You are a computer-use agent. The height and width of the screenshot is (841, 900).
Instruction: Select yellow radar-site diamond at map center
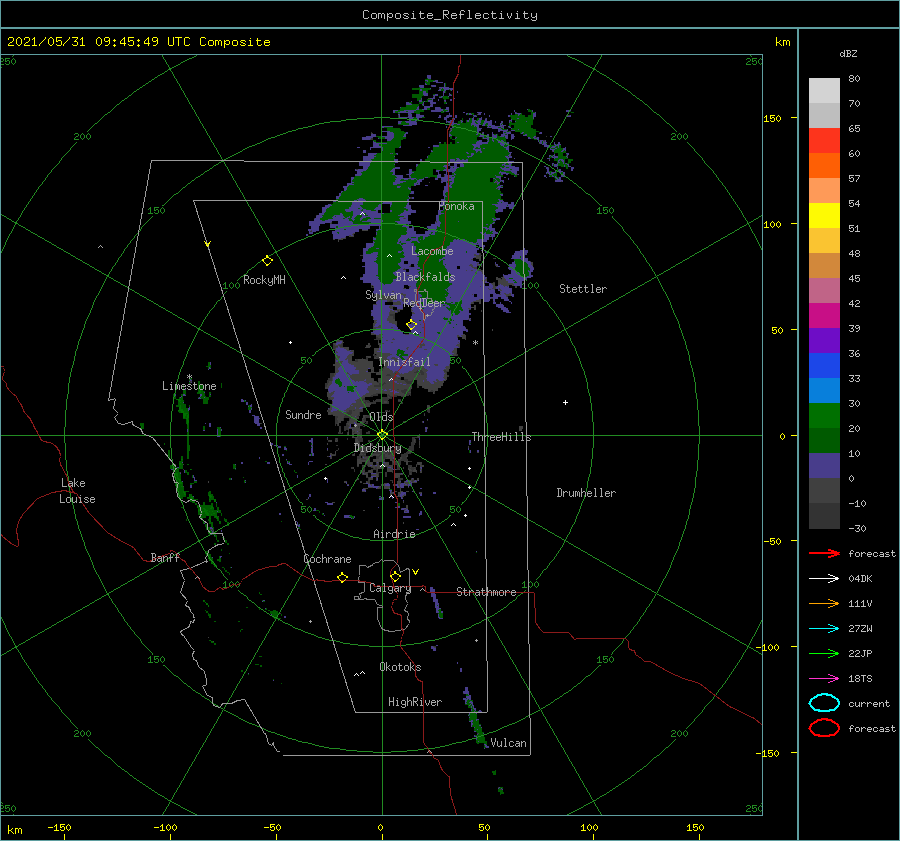[382, 435]
